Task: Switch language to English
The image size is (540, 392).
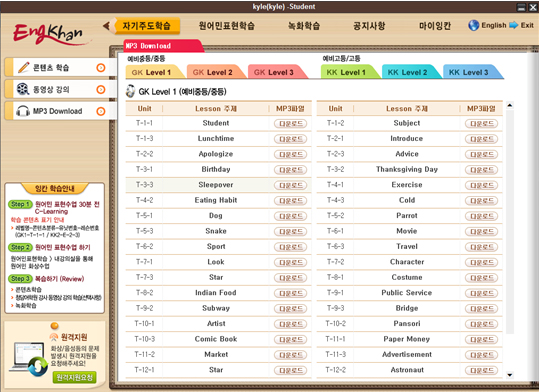Action: [x=494, y=25]
